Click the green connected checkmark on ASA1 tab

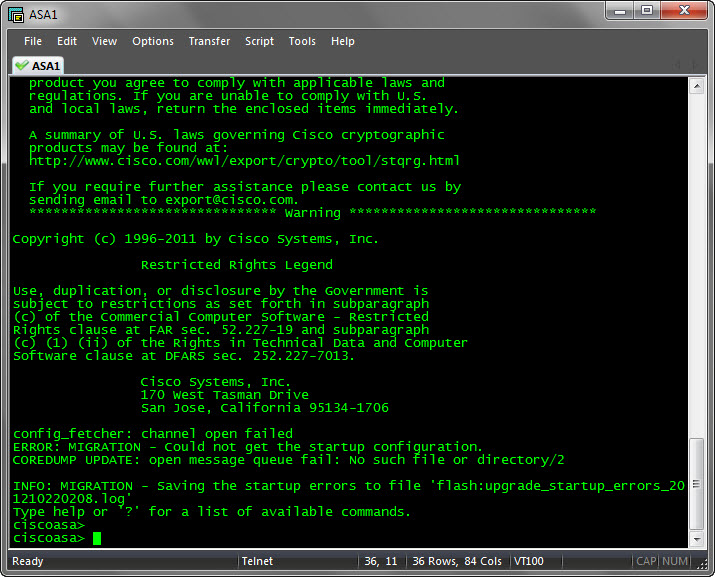point(21,66)
